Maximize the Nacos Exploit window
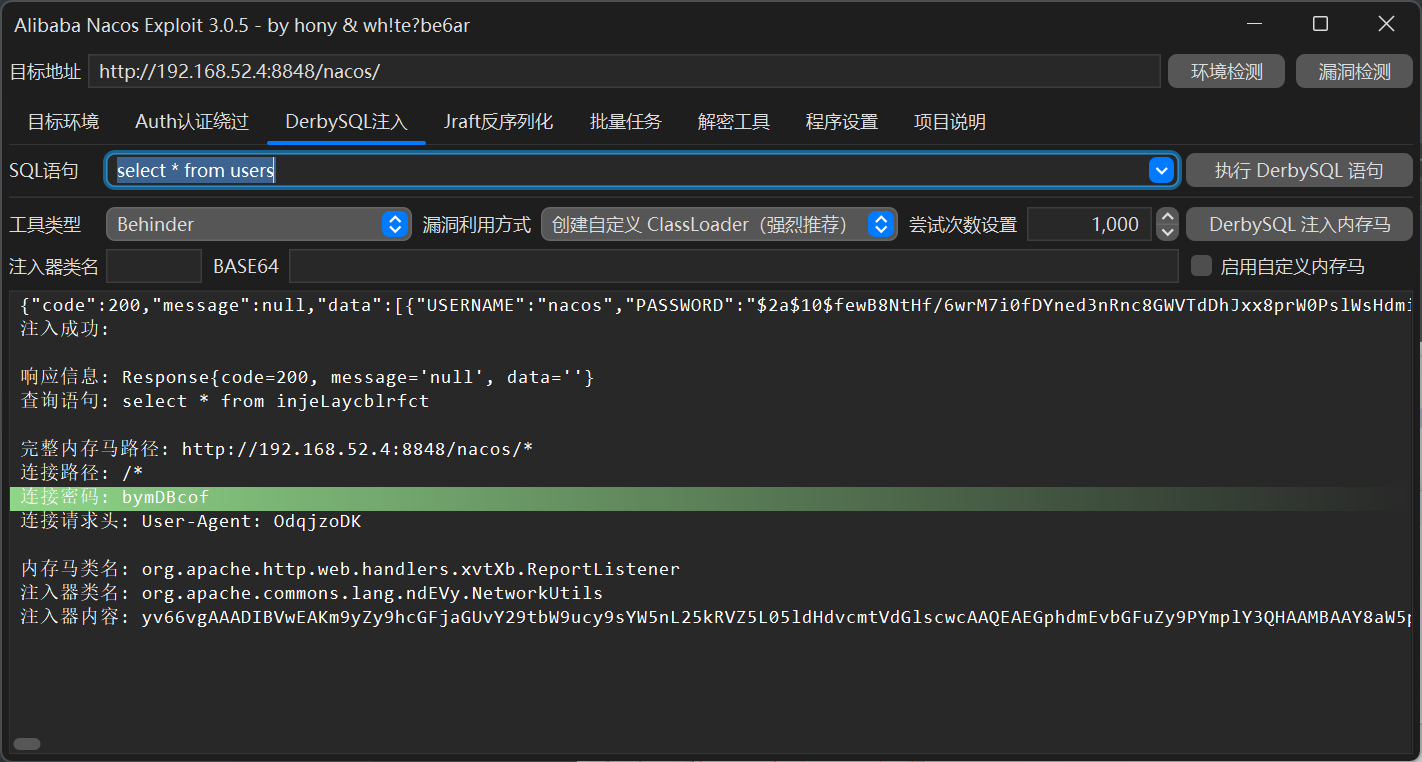This screenshot has height=762, width=1422. click(1320, 24)
